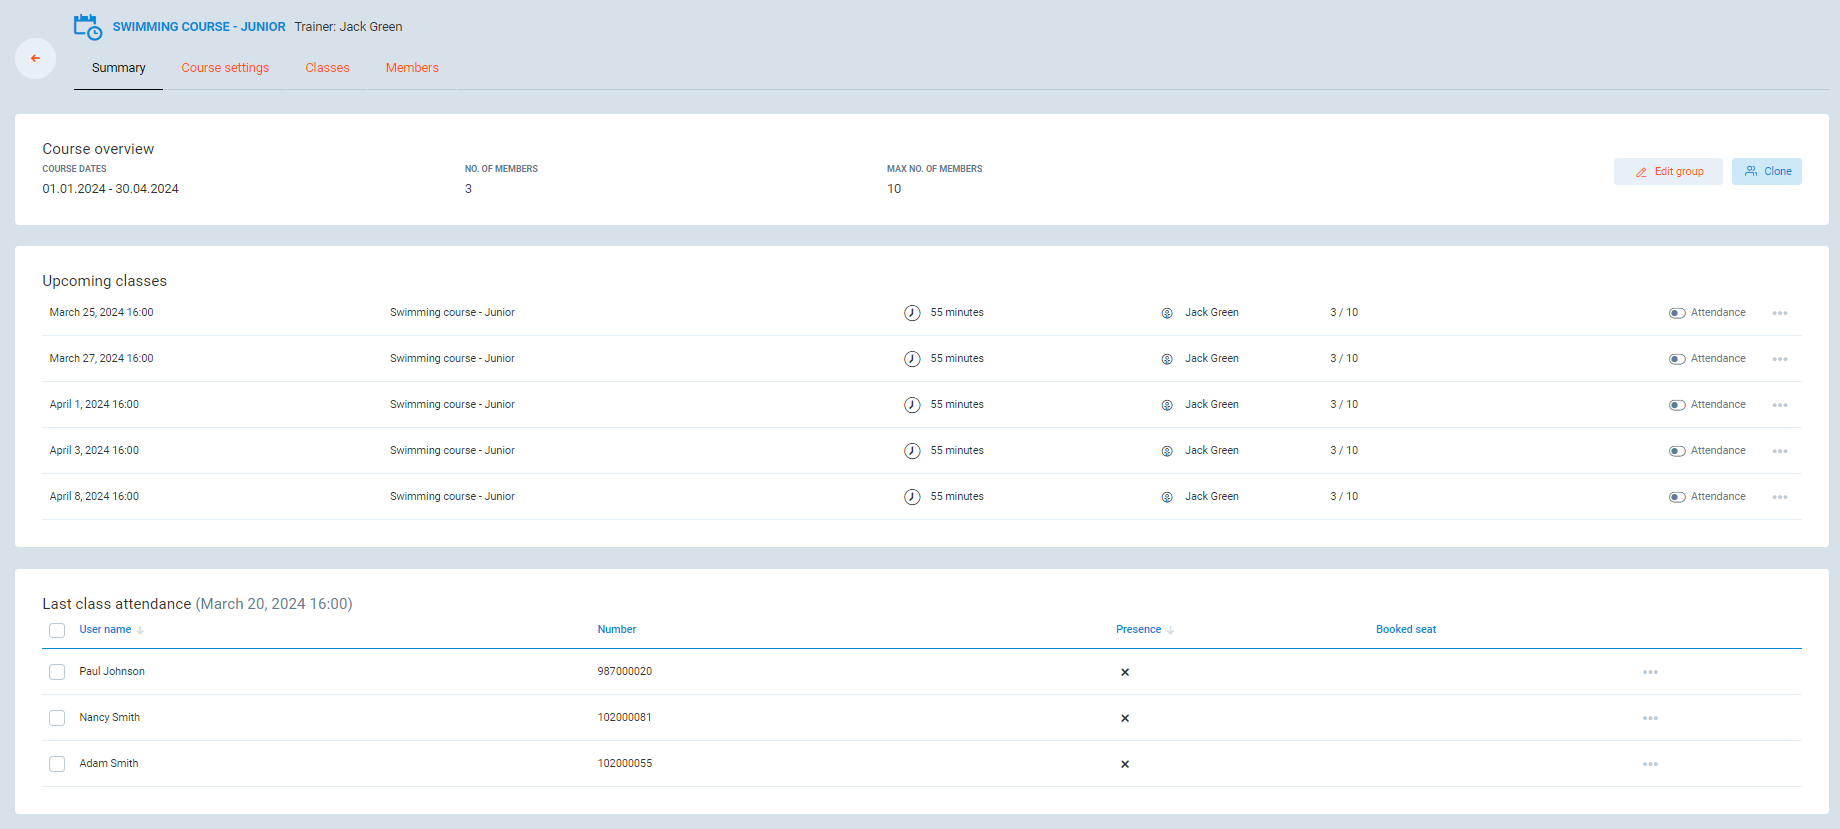Viewport: 1840px width, 829px height.
Task: Open row options for Adam Smith
Action: (x=1649, y=764)
